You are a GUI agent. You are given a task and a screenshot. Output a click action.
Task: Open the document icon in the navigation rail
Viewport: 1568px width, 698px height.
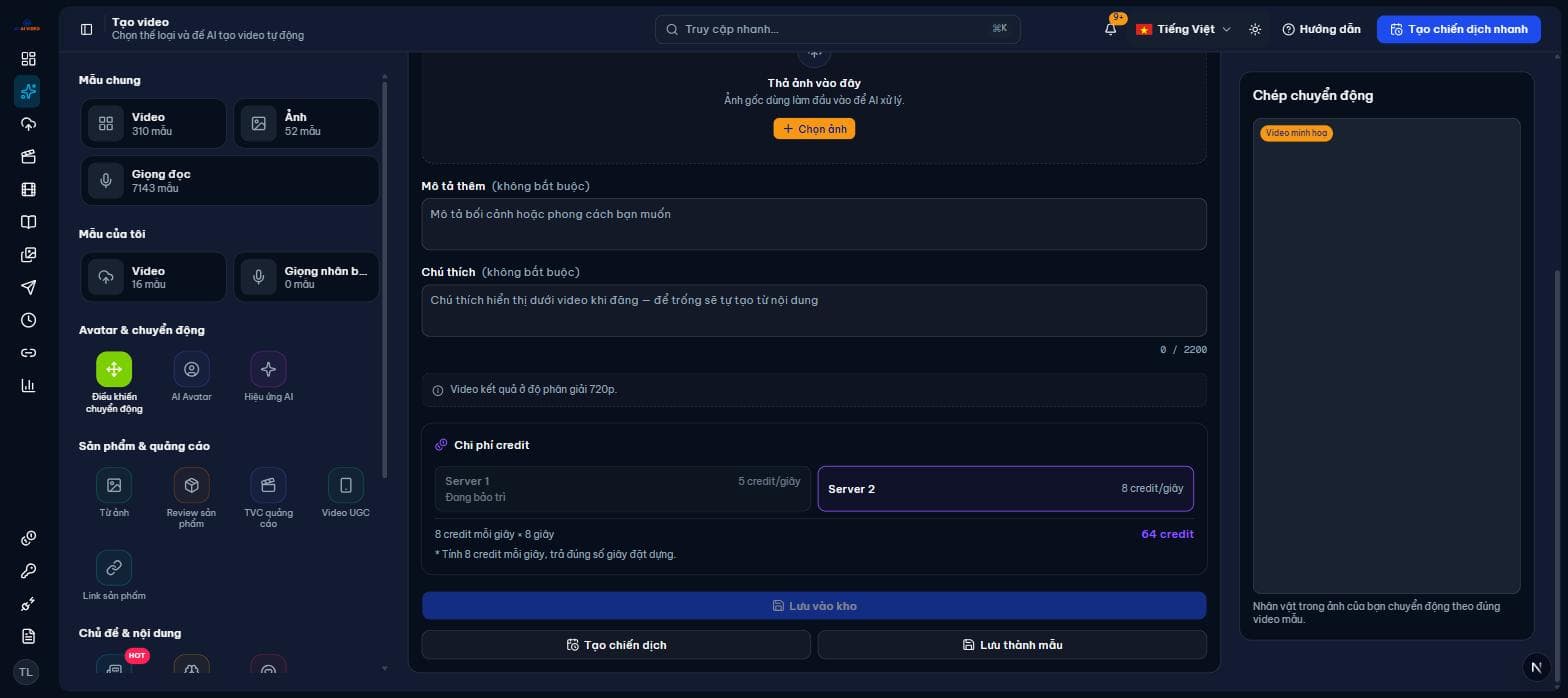pos(28,636)
